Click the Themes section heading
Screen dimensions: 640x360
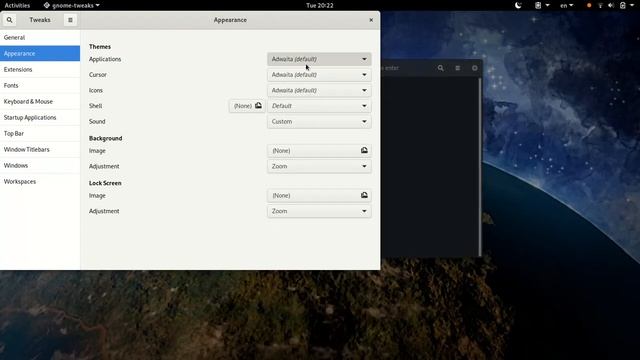(100, 47)
